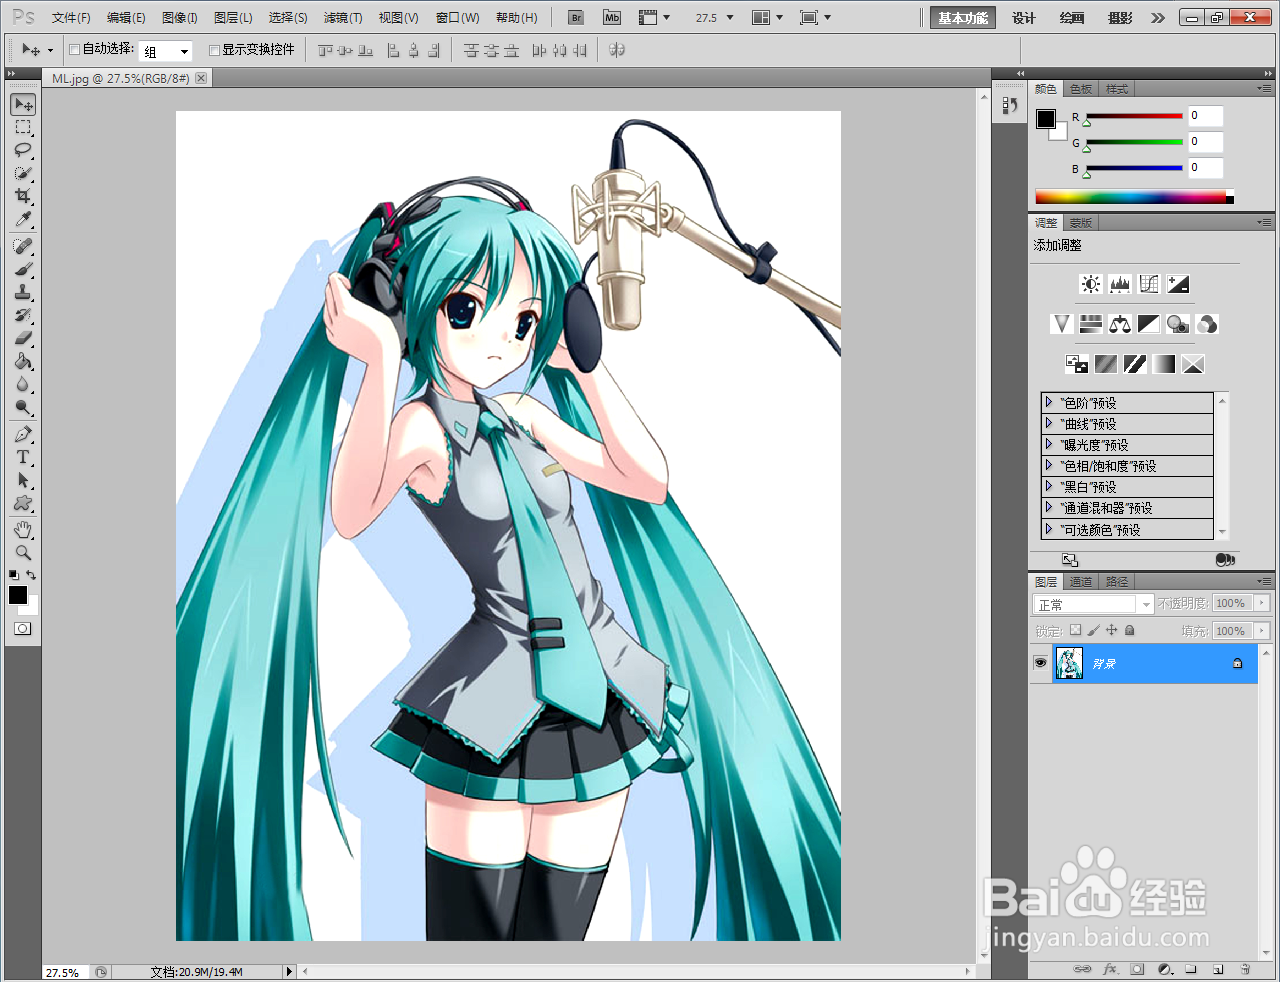Viewport: 1280px width, 982px height.
Task: Enable the 显示变换控件 checkbox
Action: pos(214,50)
